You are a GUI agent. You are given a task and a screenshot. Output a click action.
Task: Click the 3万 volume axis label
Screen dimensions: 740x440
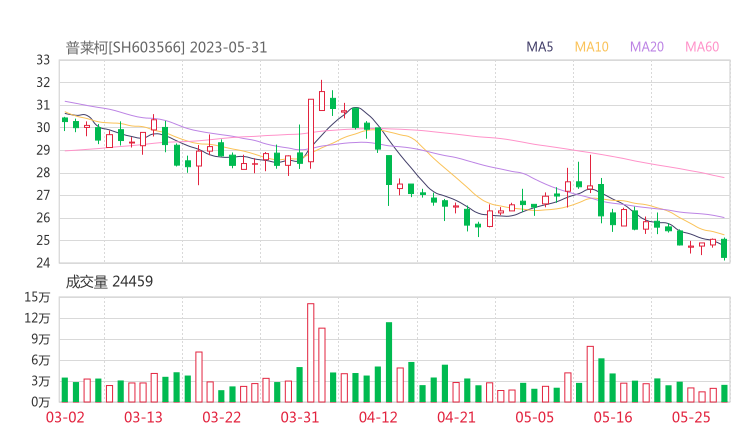click(41, 381)
